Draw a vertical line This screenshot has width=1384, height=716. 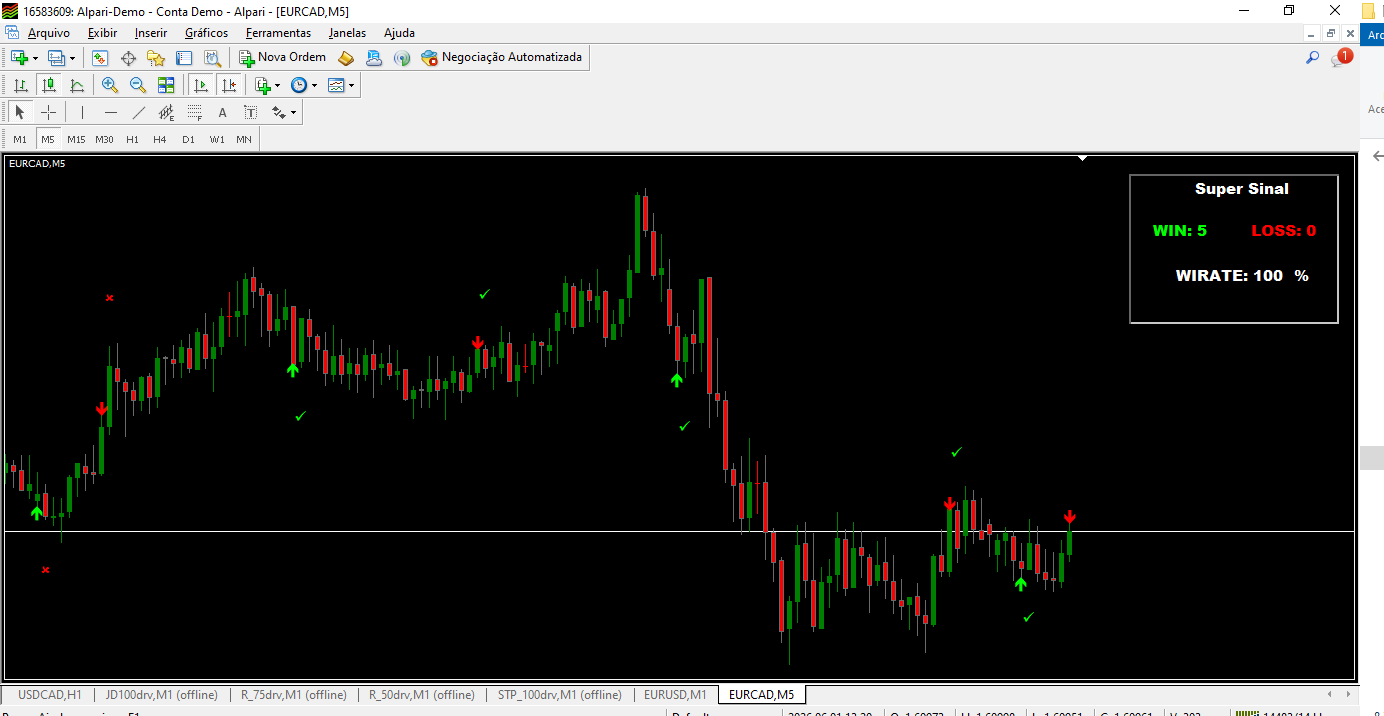[x=82, y=112]
